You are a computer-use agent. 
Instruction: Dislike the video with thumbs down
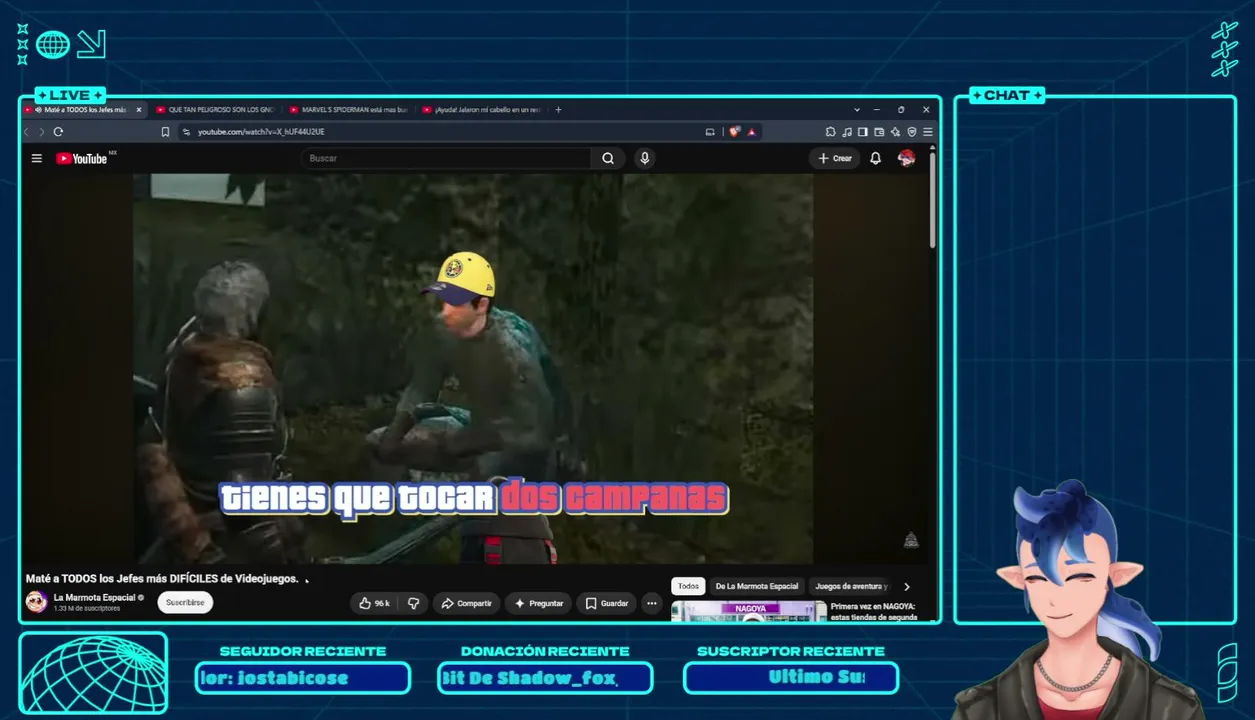413,603
